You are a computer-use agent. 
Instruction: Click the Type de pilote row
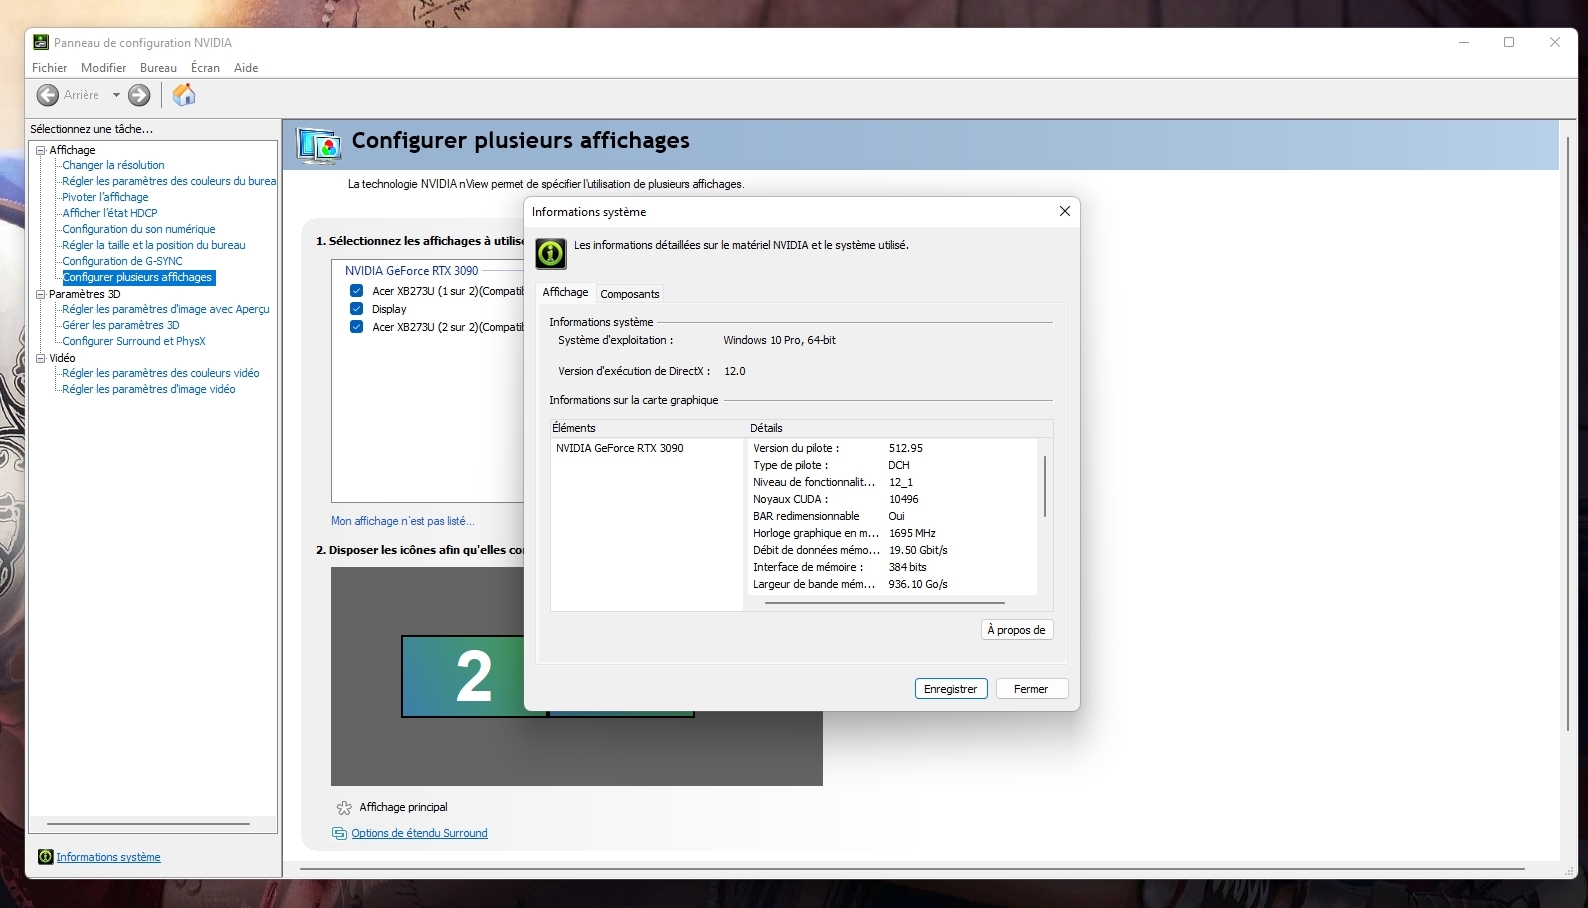point(893,465)
